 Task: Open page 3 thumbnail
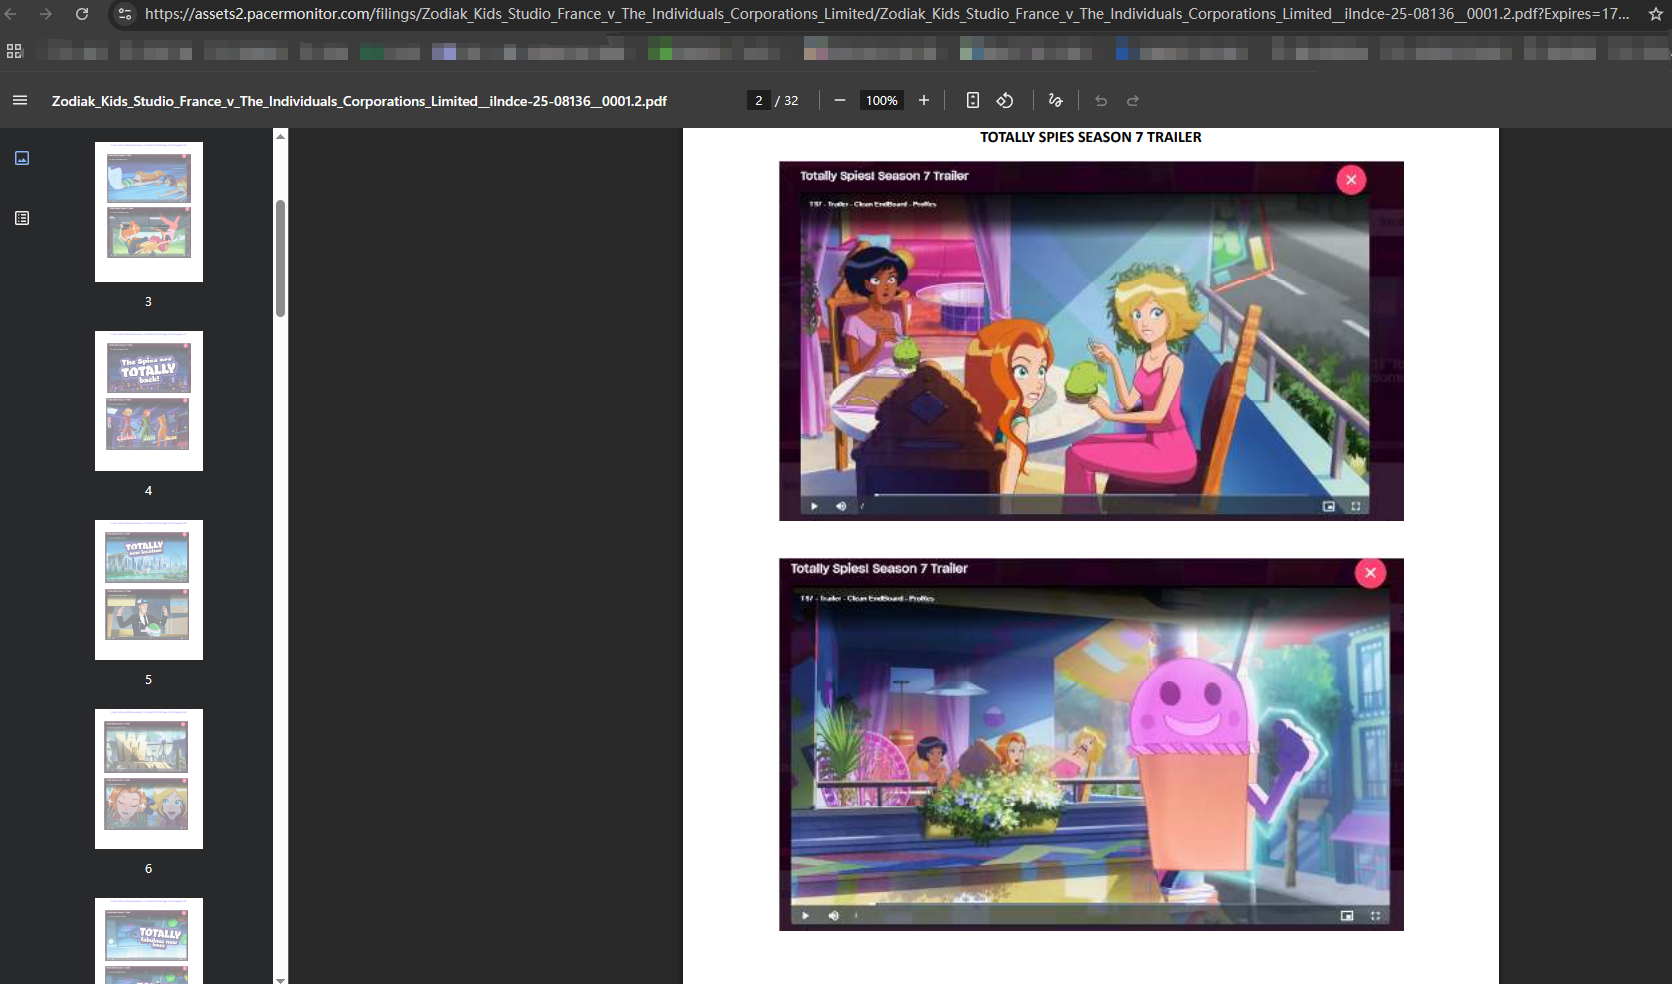(x=149, y=212)
